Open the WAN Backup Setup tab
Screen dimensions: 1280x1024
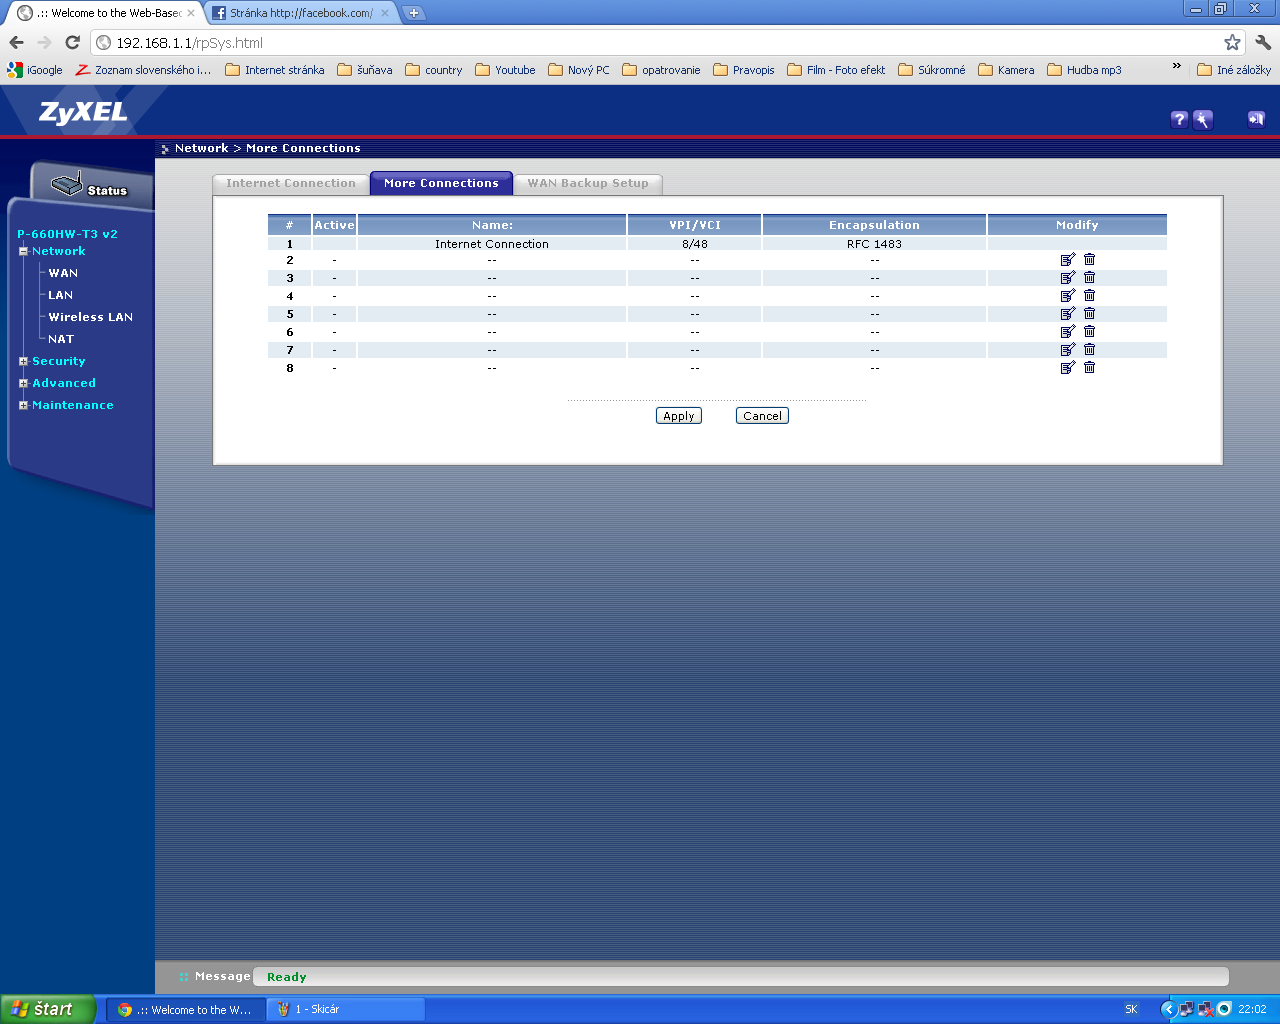coord(588,184)
